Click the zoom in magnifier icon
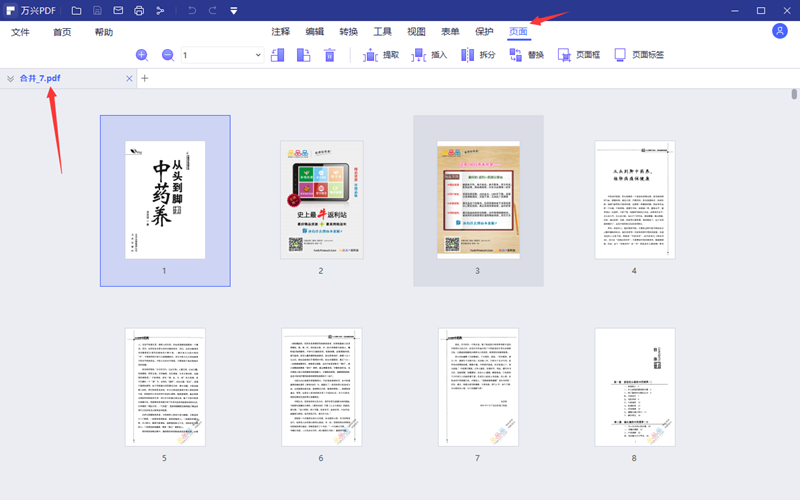The image size is (800, 500). coord(141,55)
